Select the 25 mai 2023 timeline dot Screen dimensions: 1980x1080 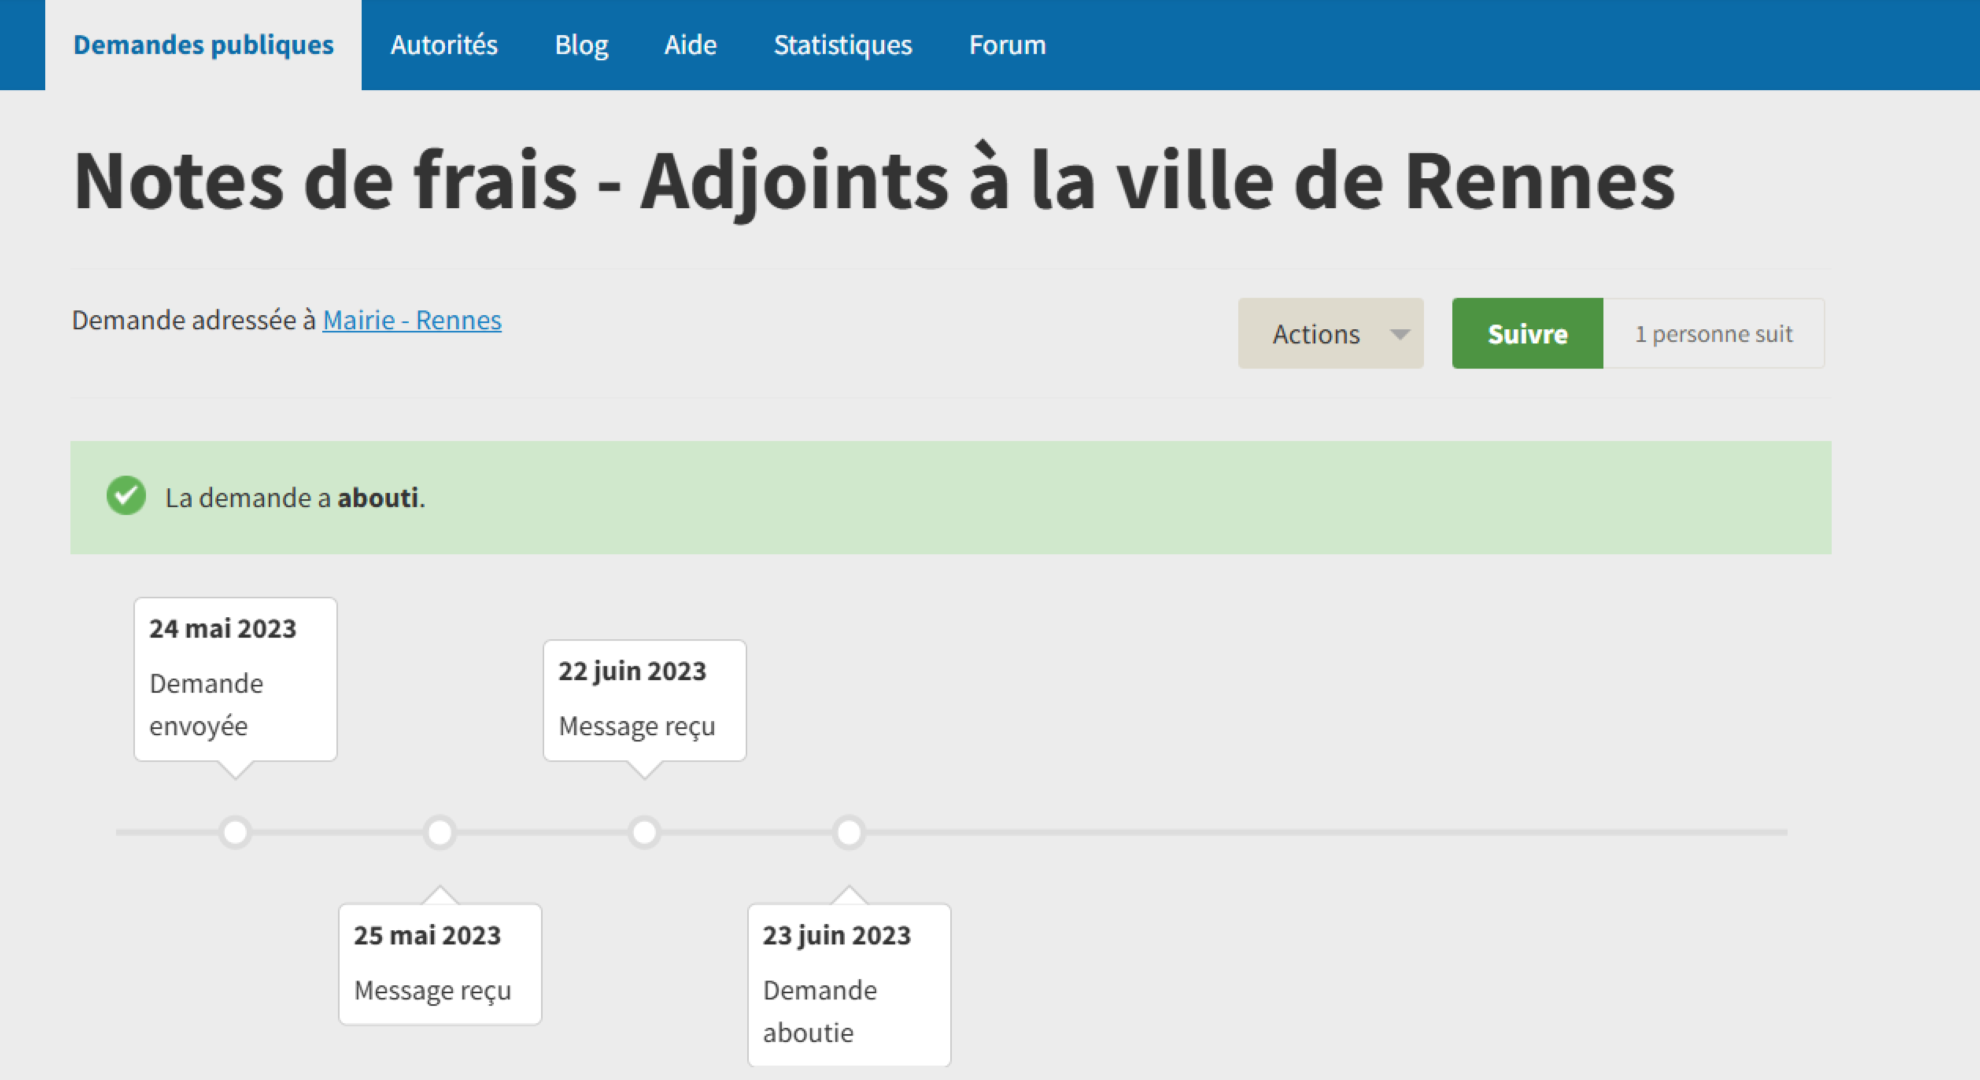pos(440,832)
